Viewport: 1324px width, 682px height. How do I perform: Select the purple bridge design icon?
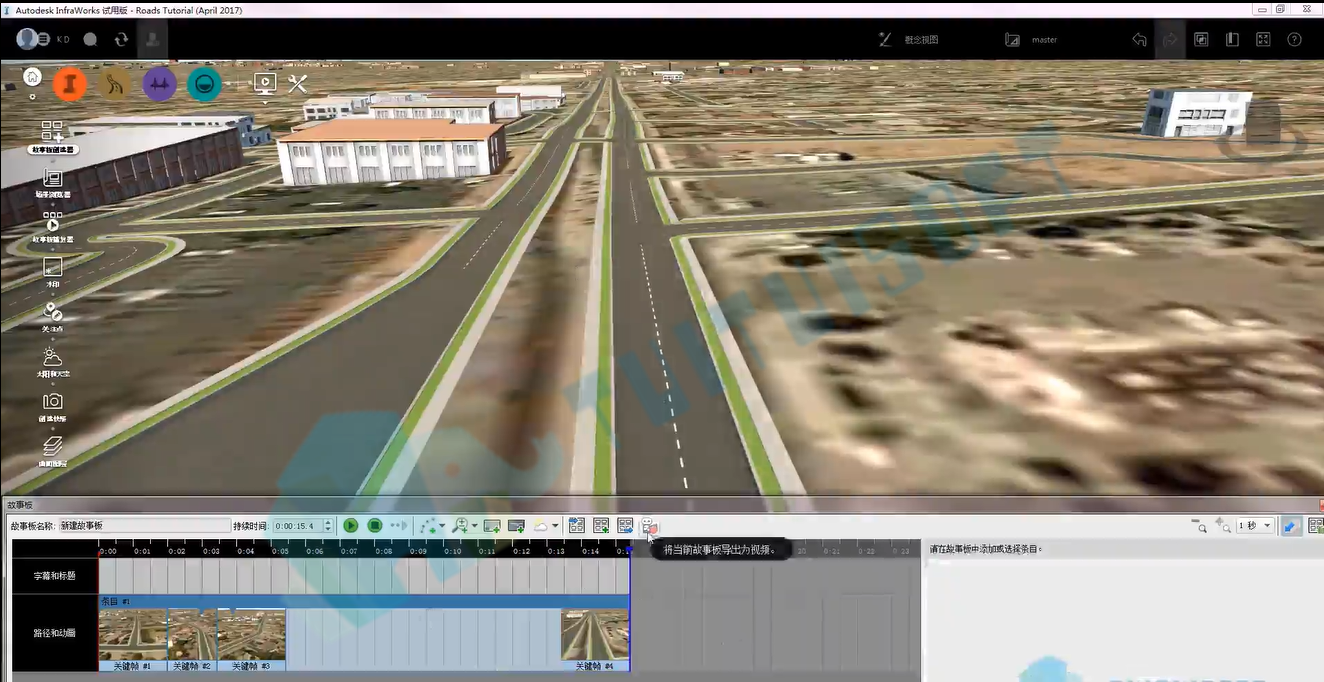click(x=160, y=85)
